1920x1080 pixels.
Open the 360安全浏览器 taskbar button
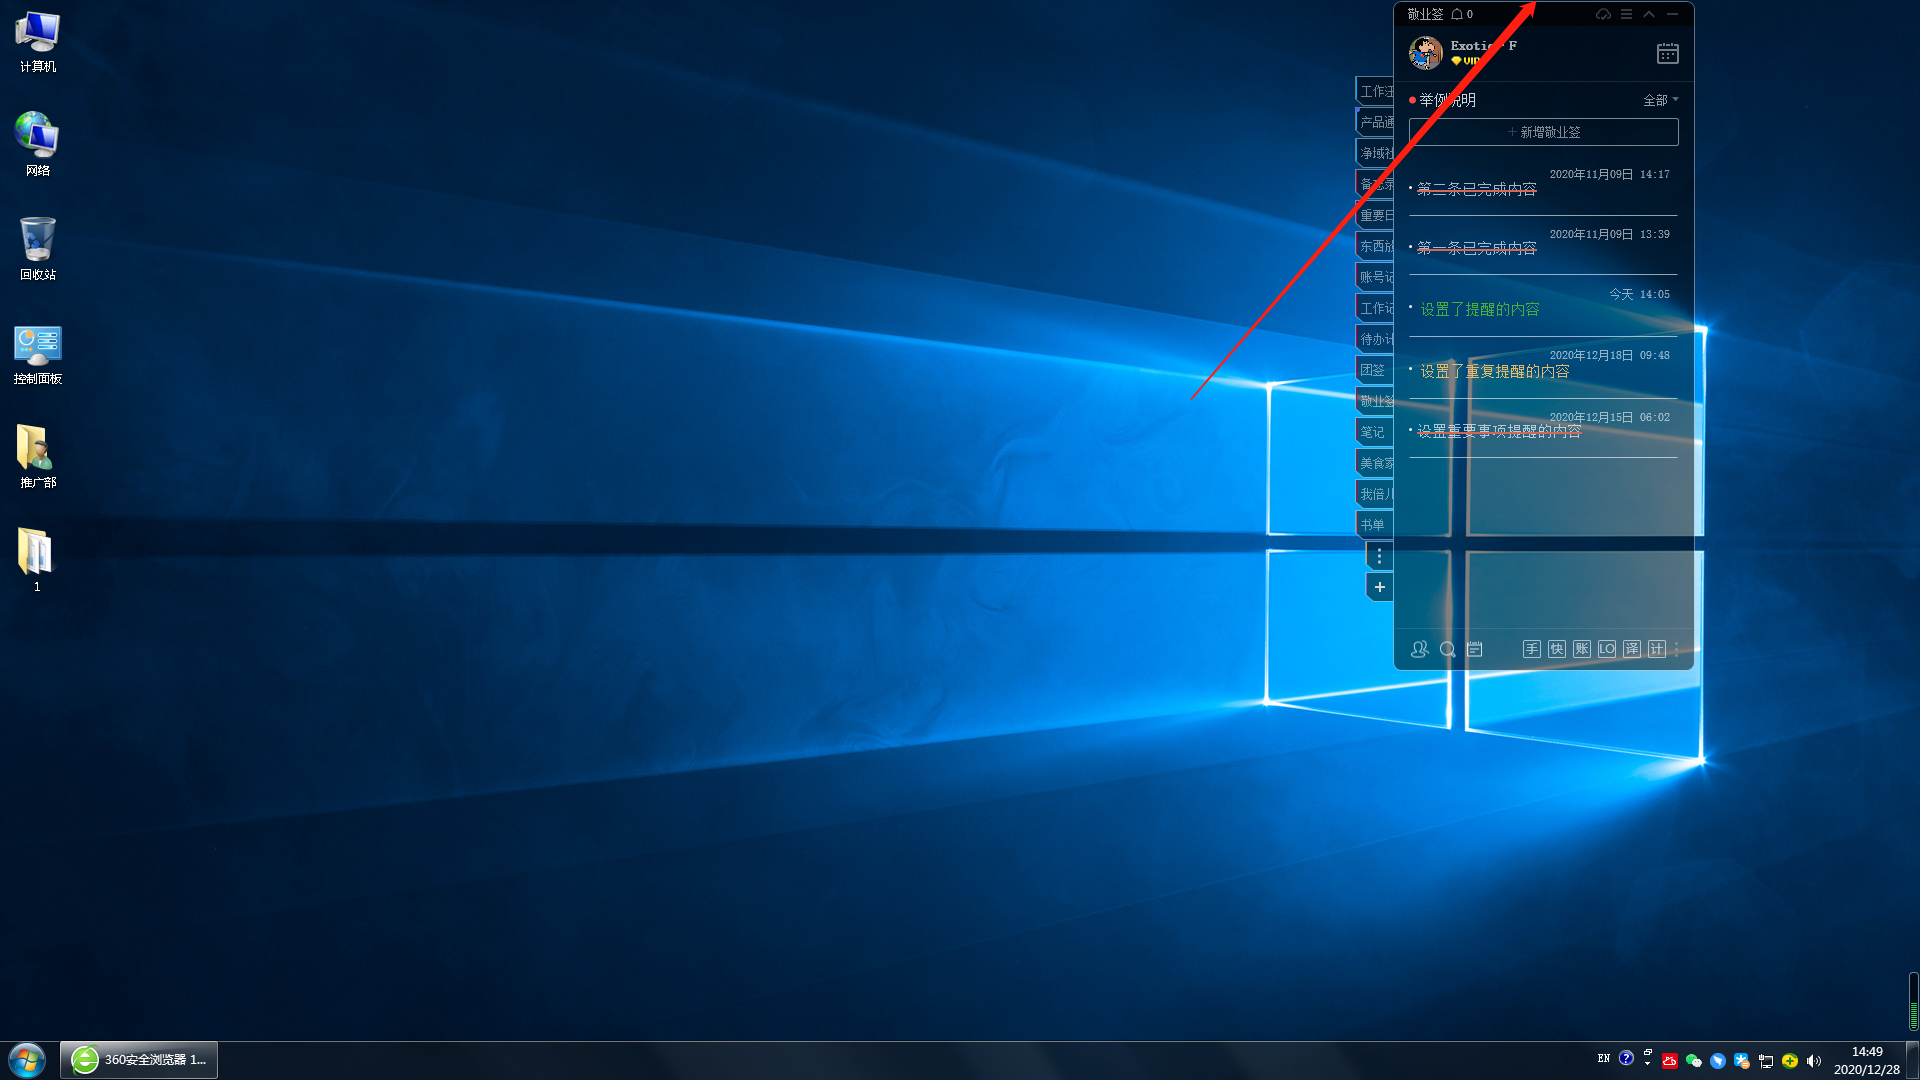139,1060
